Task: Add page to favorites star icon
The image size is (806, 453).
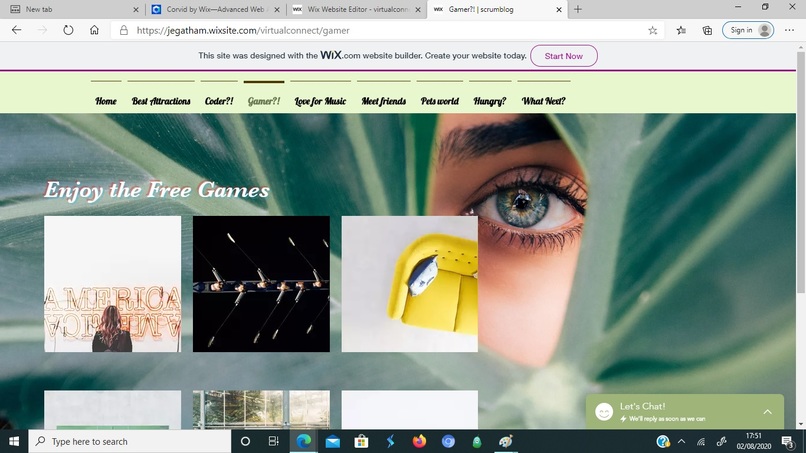Action: pos(653,30)
